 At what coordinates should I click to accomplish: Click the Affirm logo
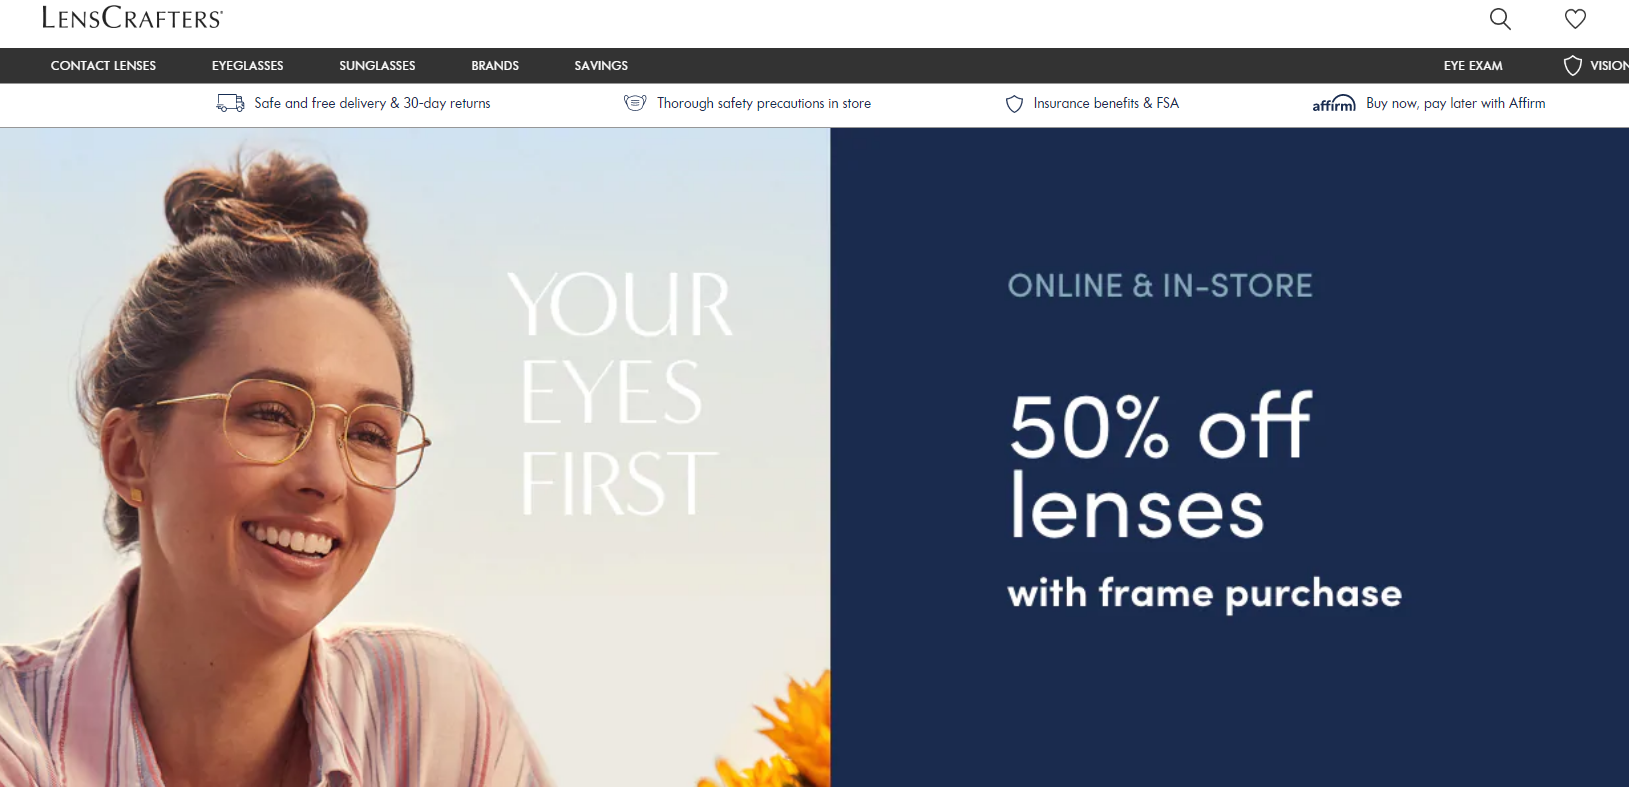point(1334,103)
